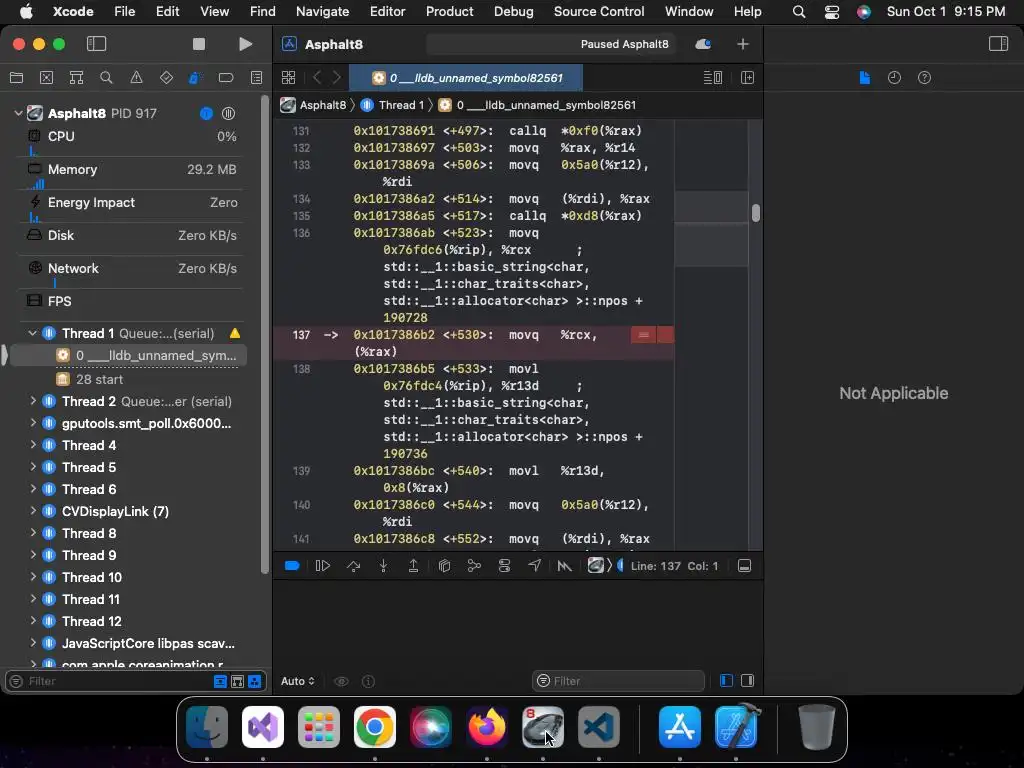The height and width of the screenshot is (768, 1024).
Task: Open Debug View Hierarchy button
Action: (x=444, y=566)
